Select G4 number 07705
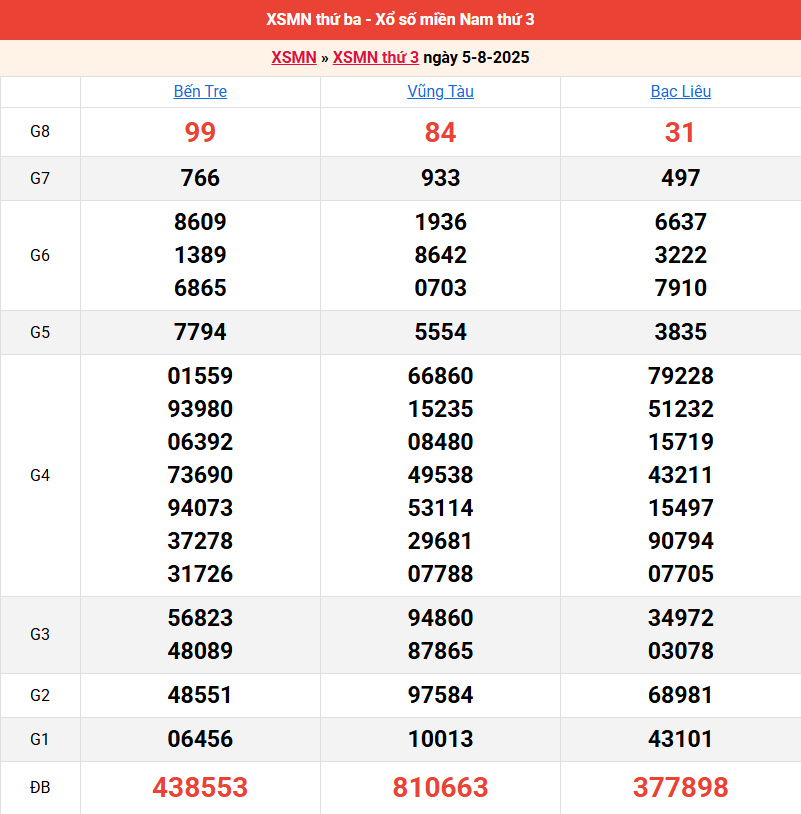This screenshot has width=801, height=814. [681, 574]
